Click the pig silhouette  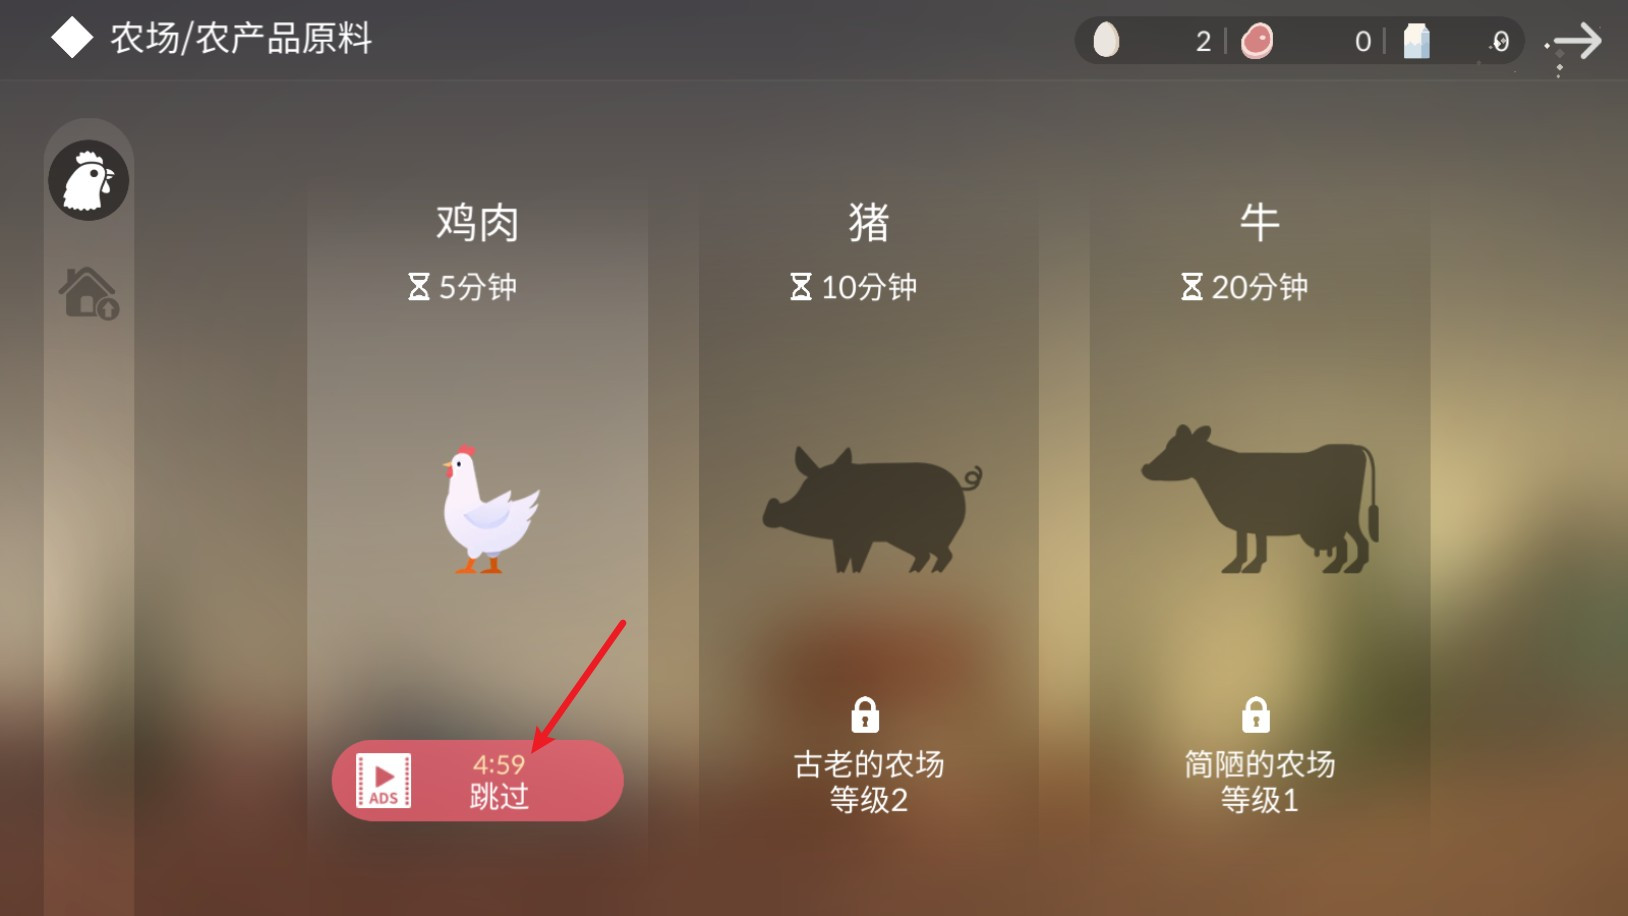coord(872,509)
